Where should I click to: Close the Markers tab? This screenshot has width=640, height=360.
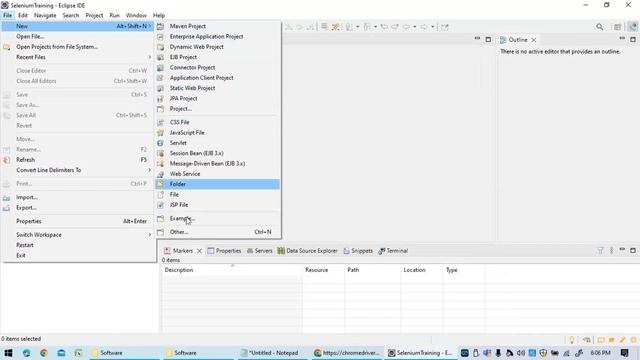[199, 251]
